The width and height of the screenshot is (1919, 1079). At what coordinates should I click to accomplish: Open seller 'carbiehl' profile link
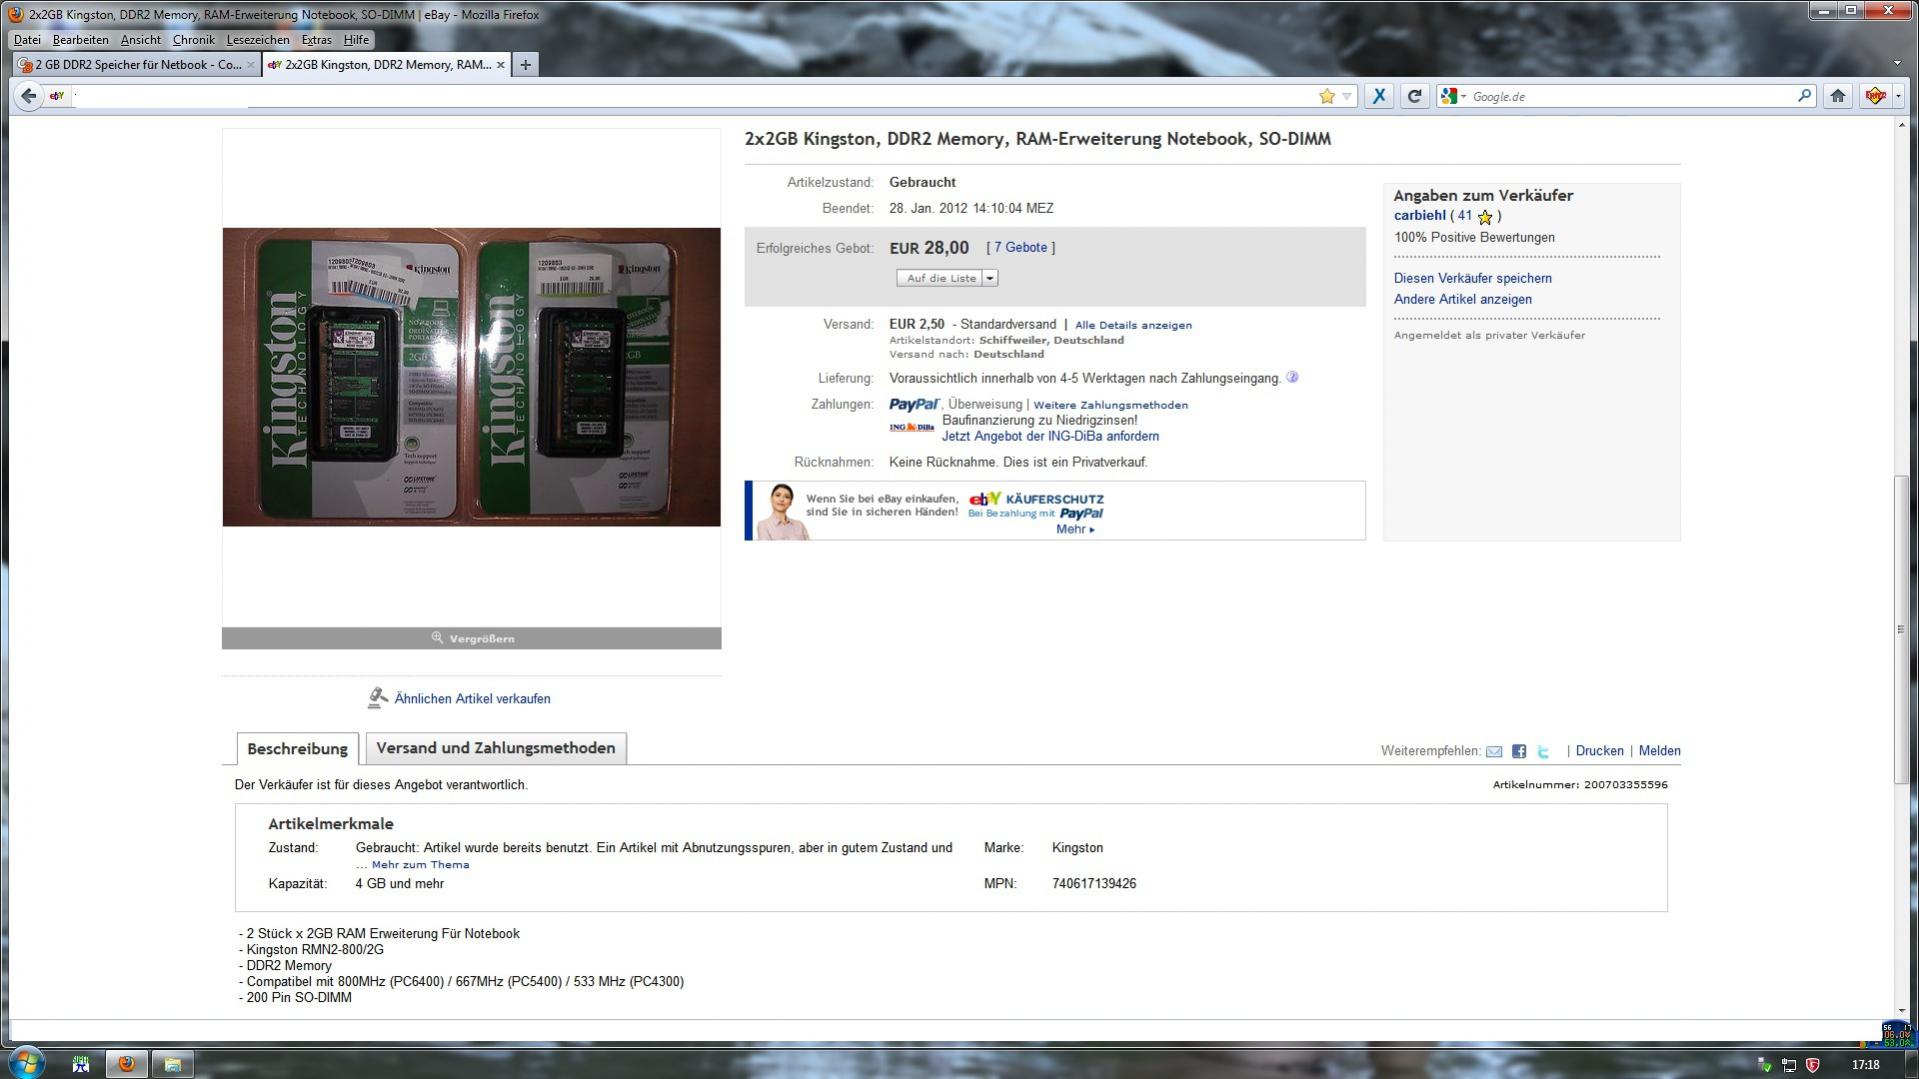(x=1419, y=215)
